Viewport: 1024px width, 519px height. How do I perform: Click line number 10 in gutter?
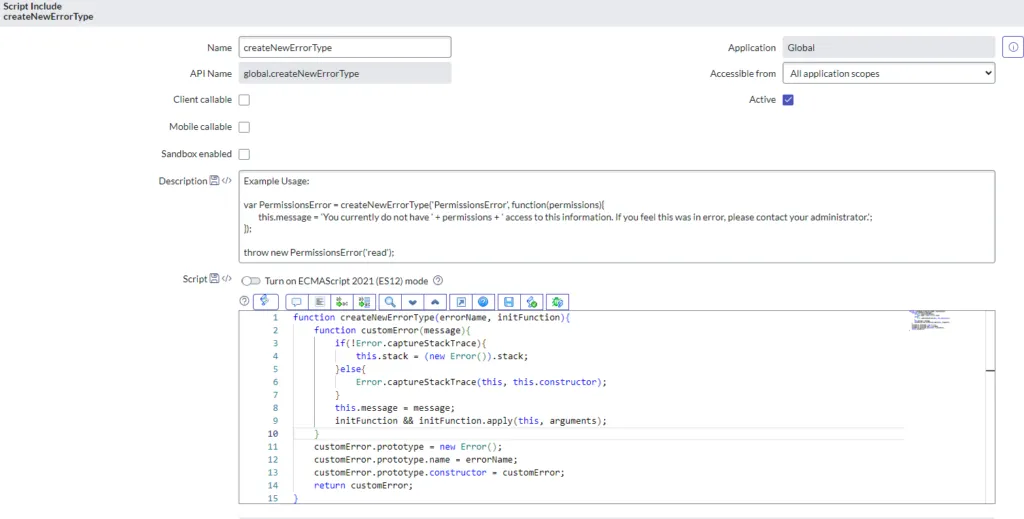pos(272,433)
